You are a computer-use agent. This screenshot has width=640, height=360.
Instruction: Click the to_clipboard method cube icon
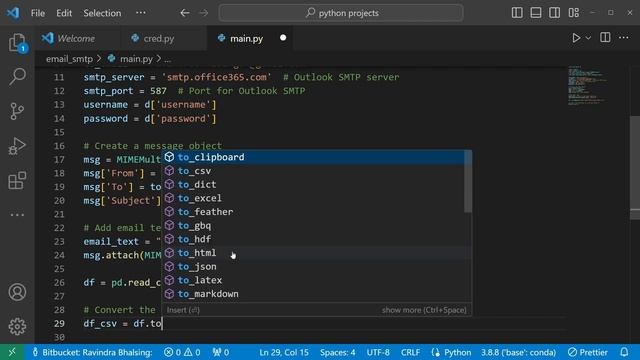[x=169, y=157]
